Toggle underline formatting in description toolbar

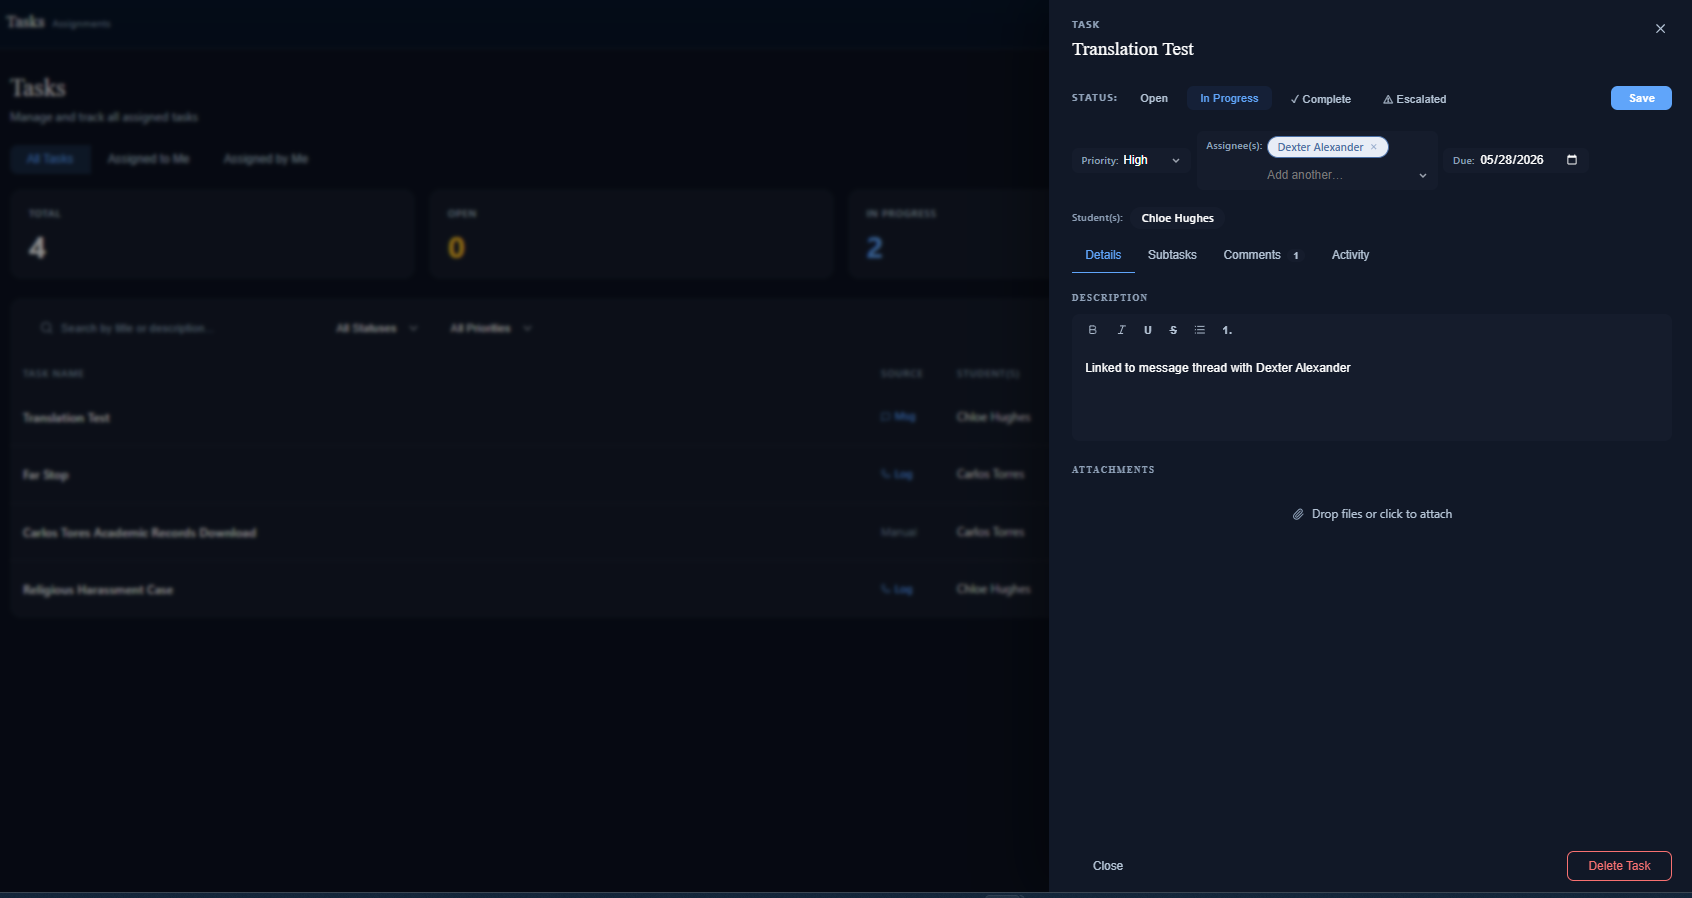click(x=1148, y=330)
